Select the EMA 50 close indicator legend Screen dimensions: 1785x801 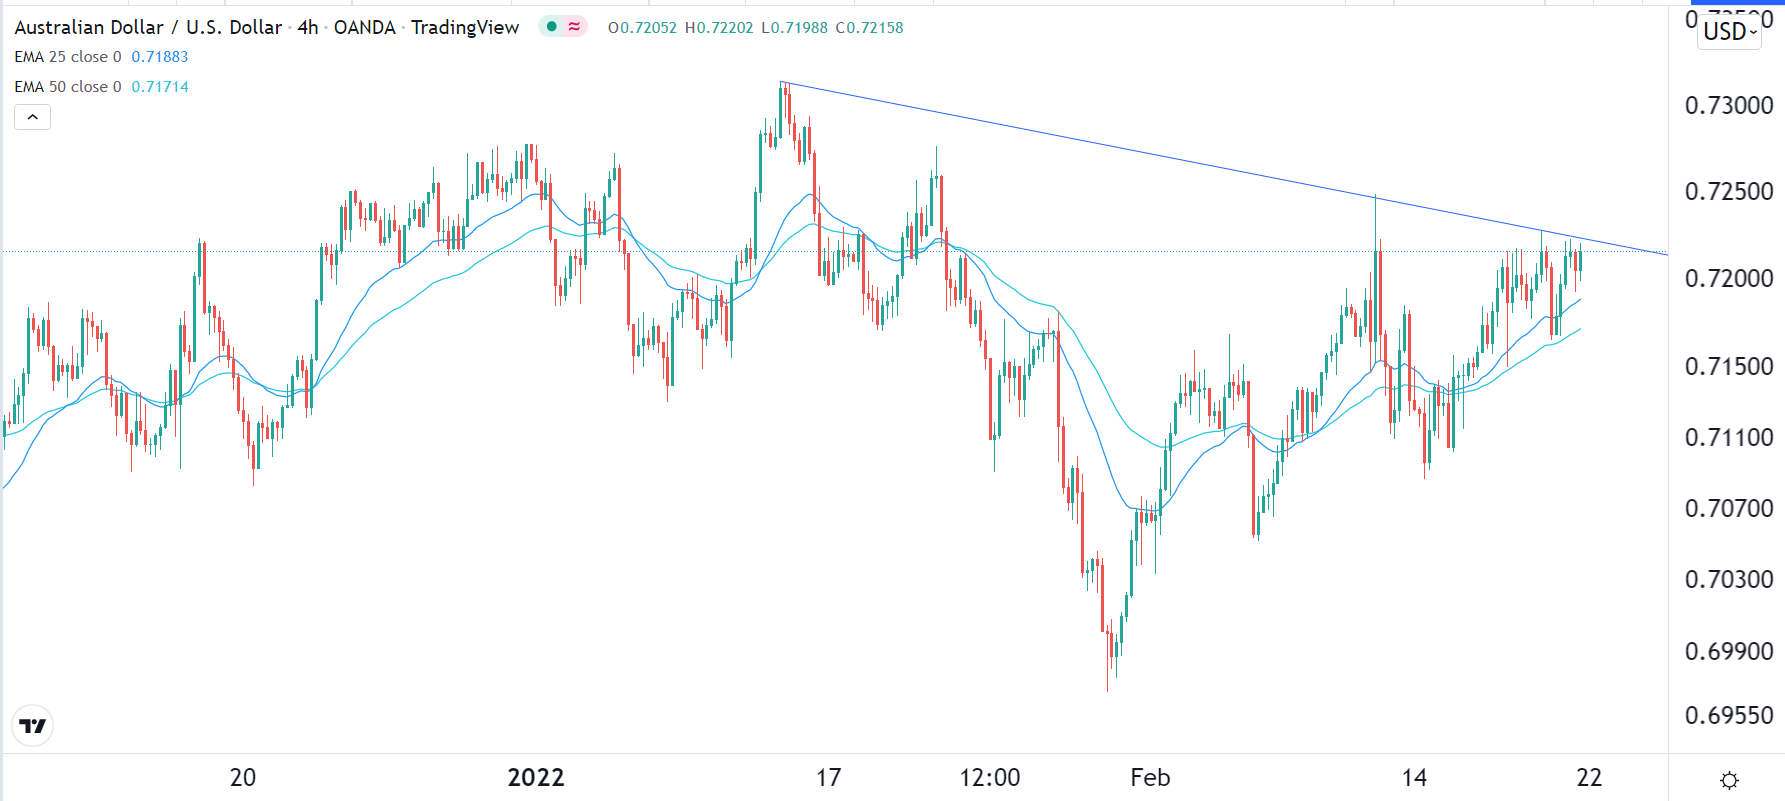[67, 87]
